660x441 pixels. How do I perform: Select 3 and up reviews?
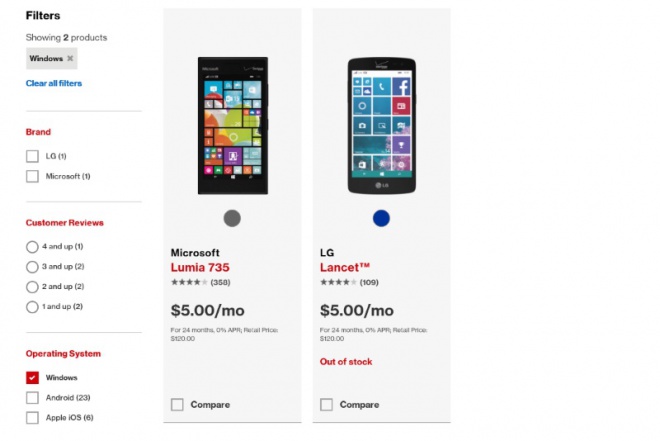(x=33, y=266)
